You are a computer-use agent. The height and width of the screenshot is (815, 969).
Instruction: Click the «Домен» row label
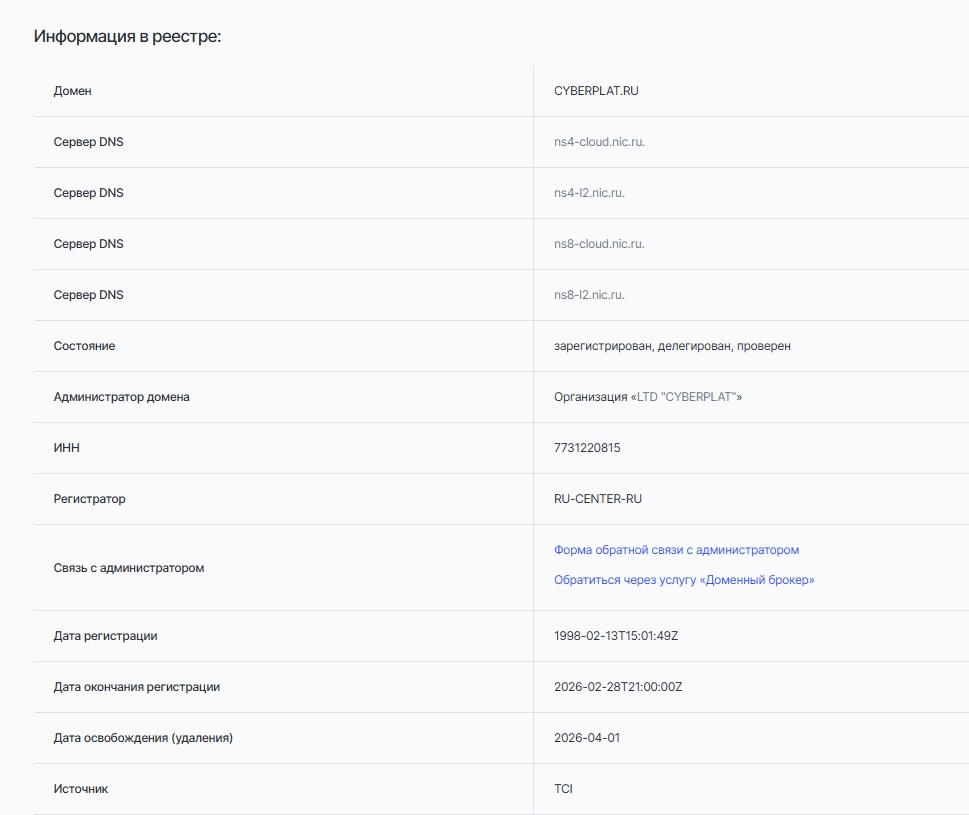(x=72, y=91)
